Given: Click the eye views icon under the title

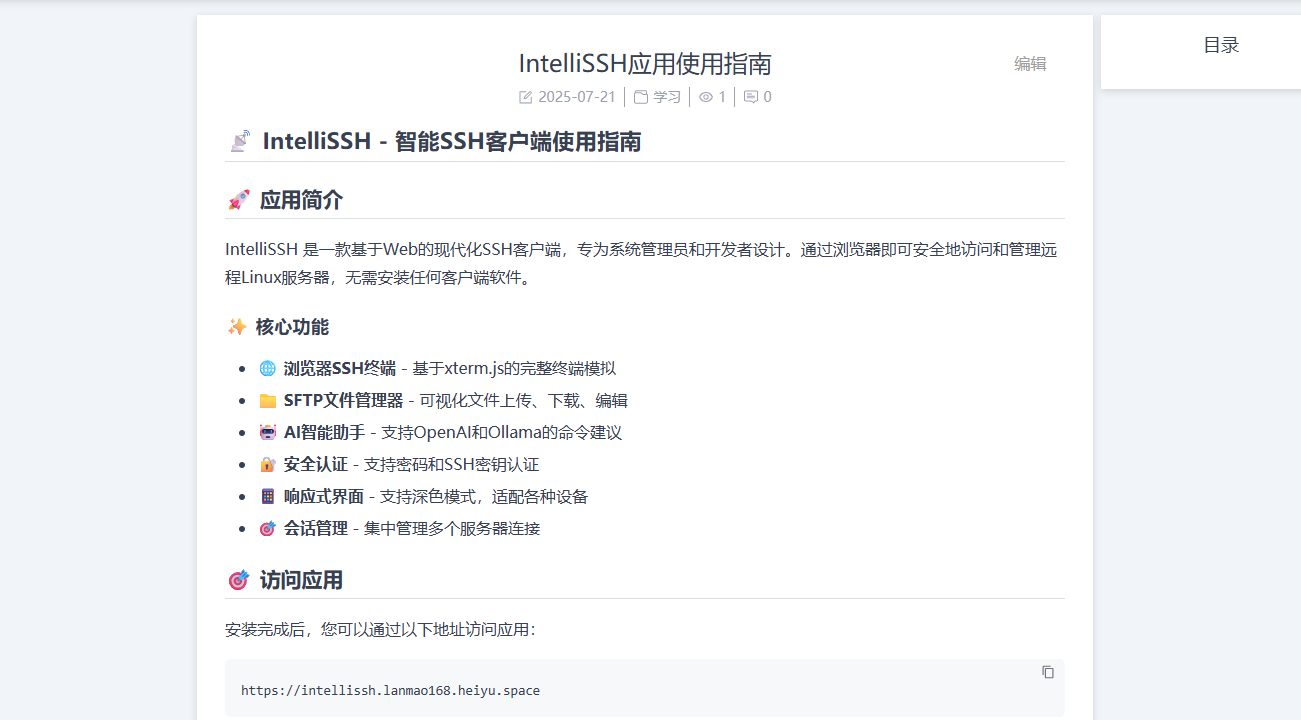Looking at the screenshot, I should tap(706, 97).
